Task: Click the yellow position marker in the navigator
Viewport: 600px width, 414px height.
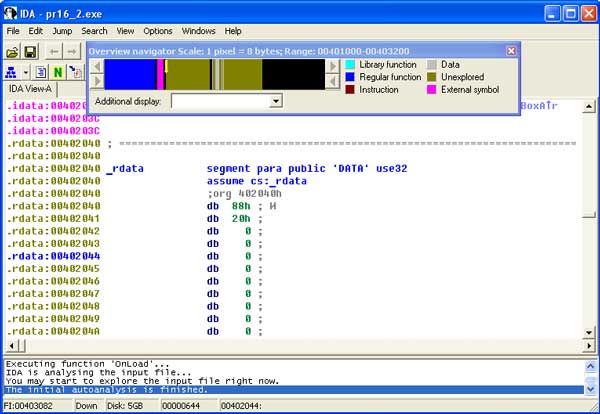Action: pos(166,66)
